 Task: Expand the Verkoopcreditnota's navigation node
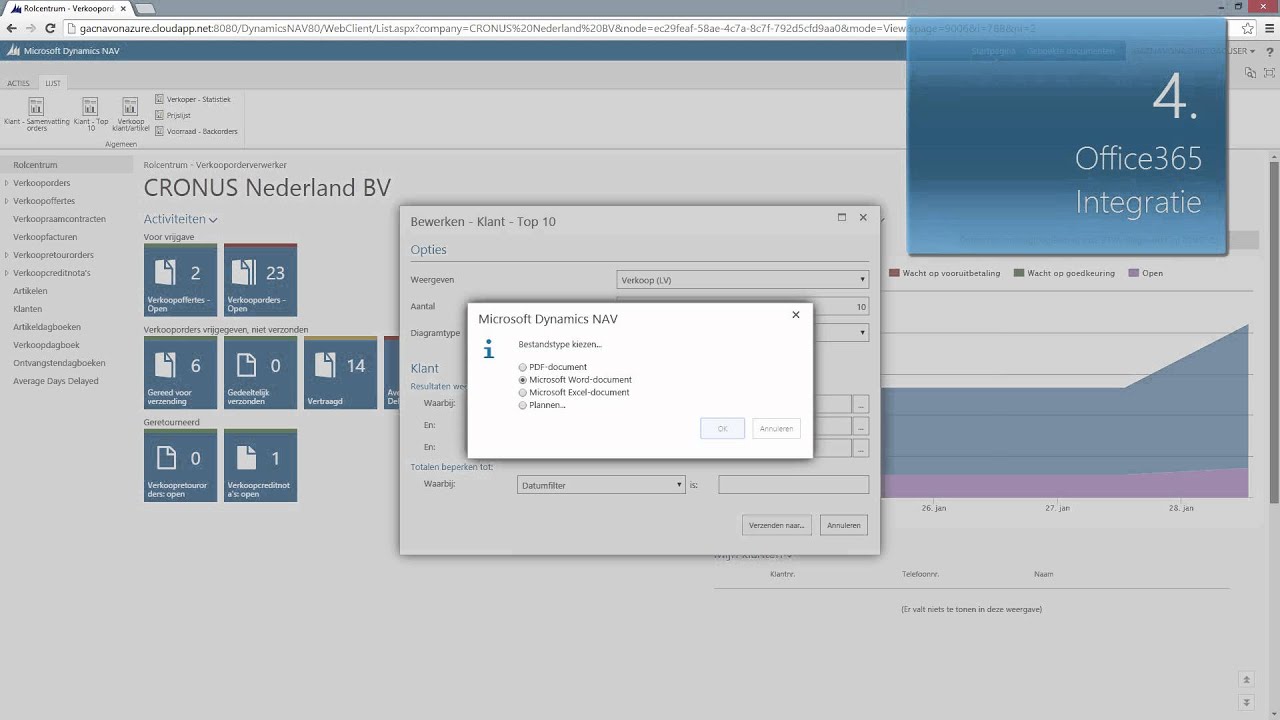(6, 273)
